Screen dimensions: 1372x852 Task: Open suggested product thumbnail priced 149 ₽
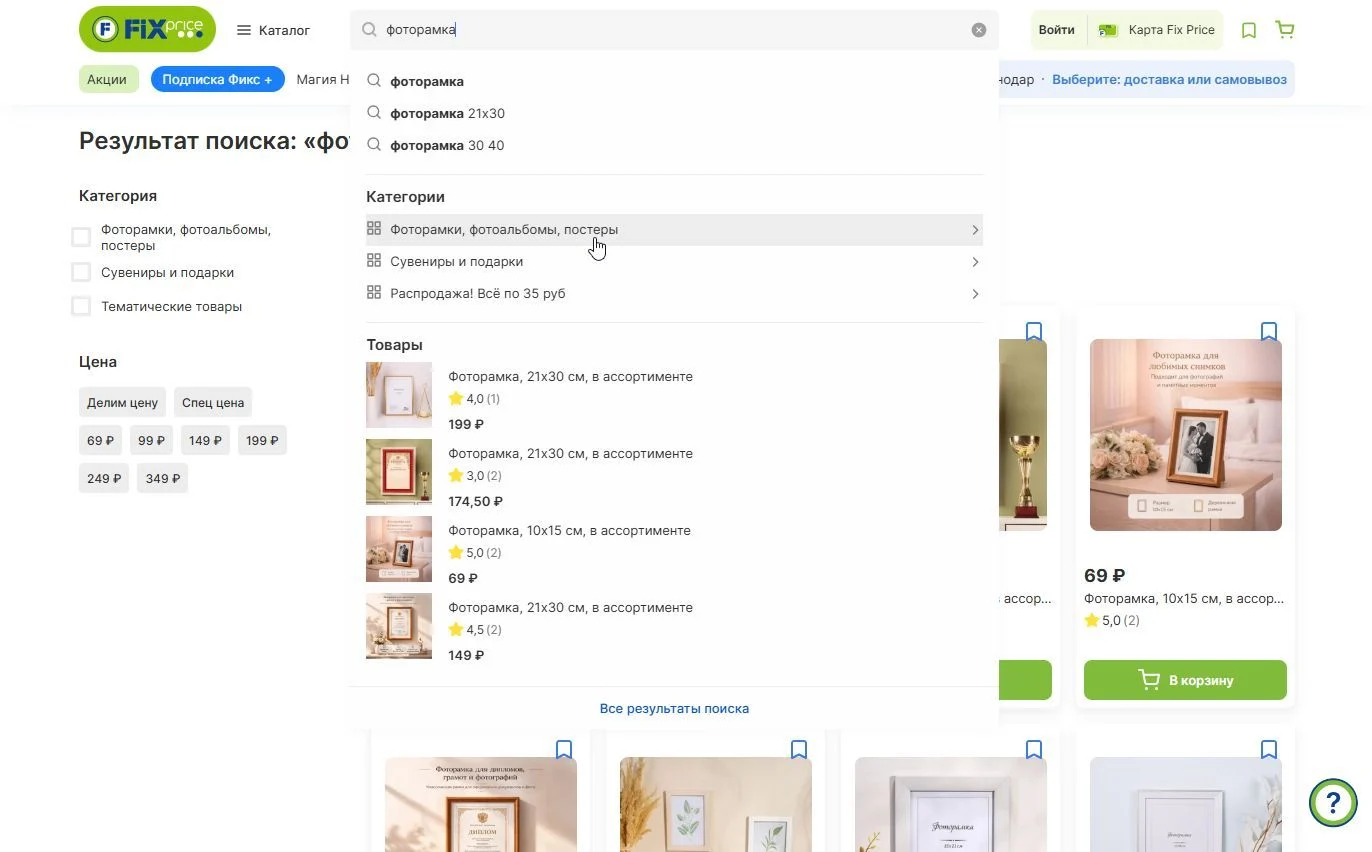pyautogui.click(x=399, y=626)
